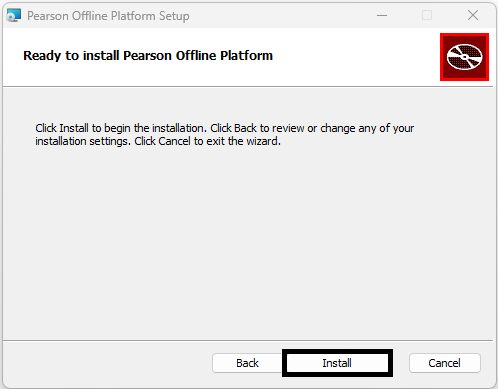Click the Install button

pyautogui.click(x=337, y=363)
